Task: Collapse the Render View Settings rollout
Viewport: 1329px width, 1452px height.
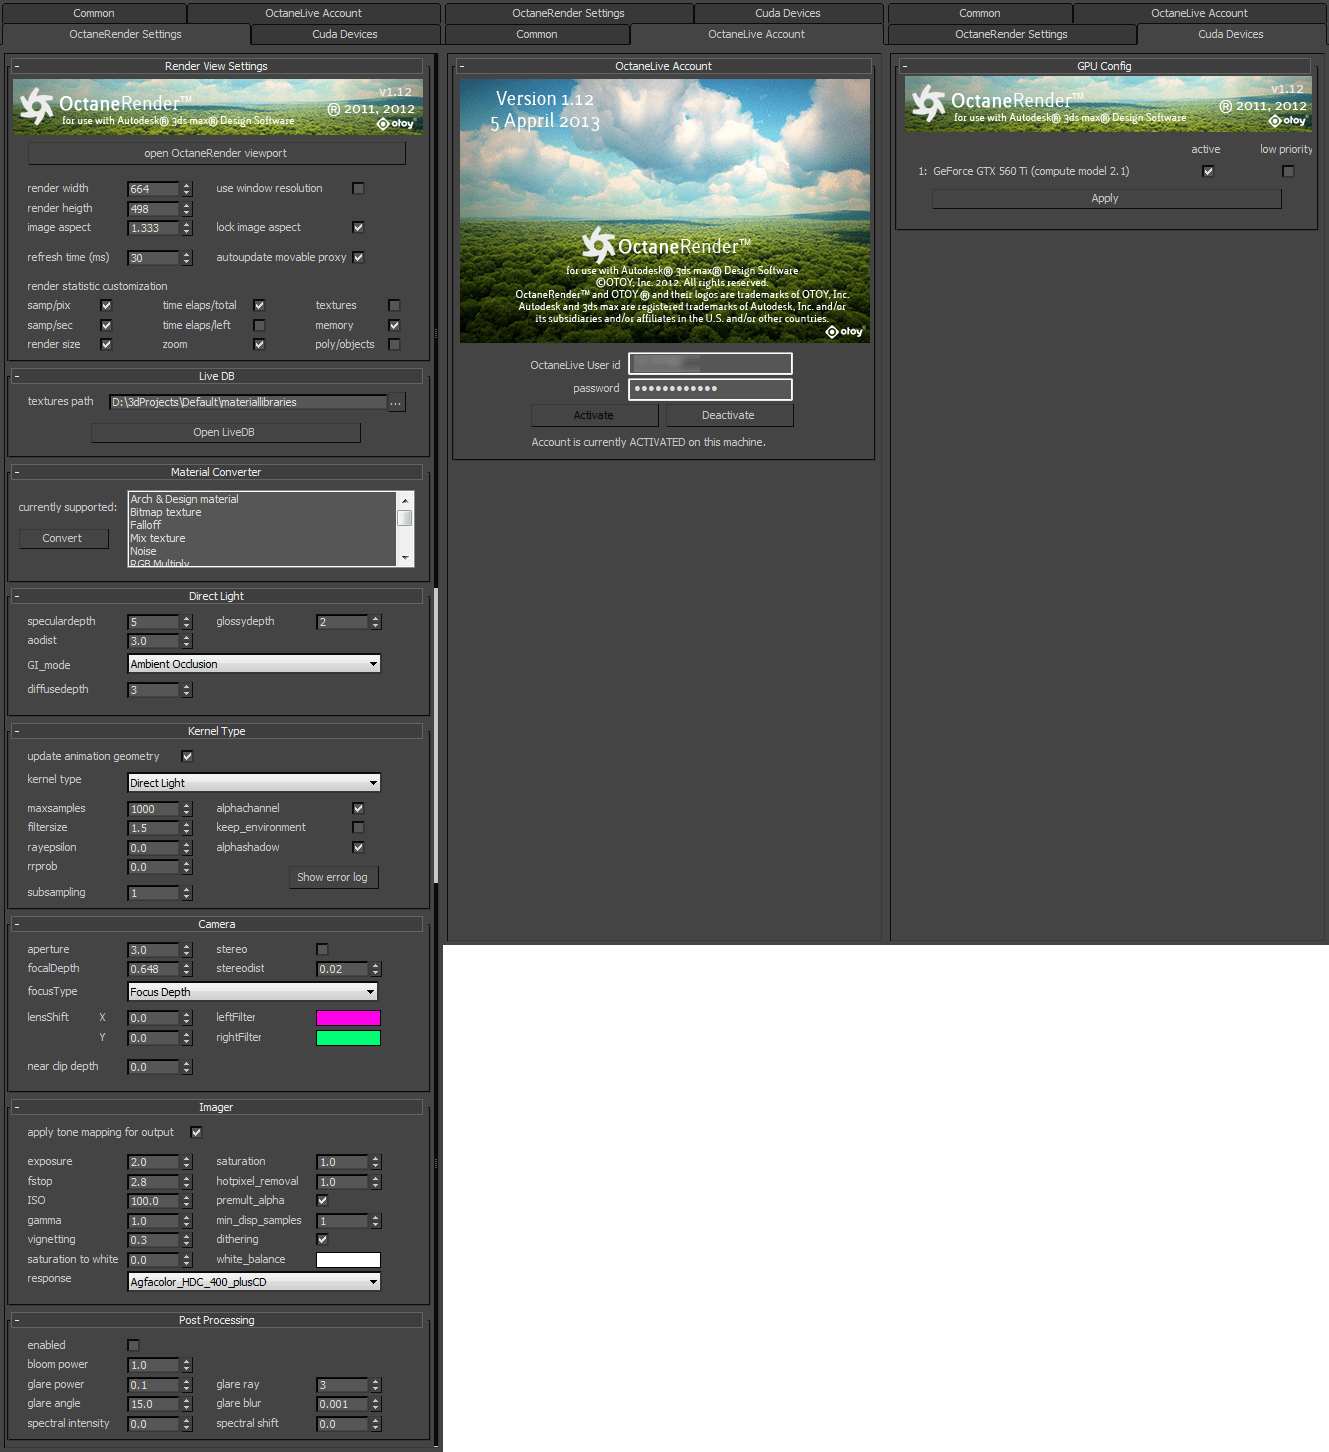Action: (216, 66)
